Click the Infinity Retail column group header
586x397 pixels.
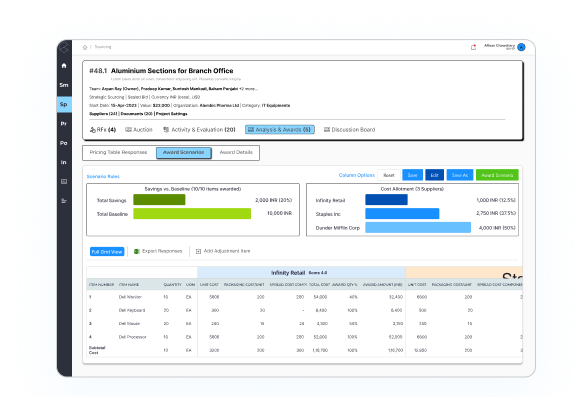[301, 273]
